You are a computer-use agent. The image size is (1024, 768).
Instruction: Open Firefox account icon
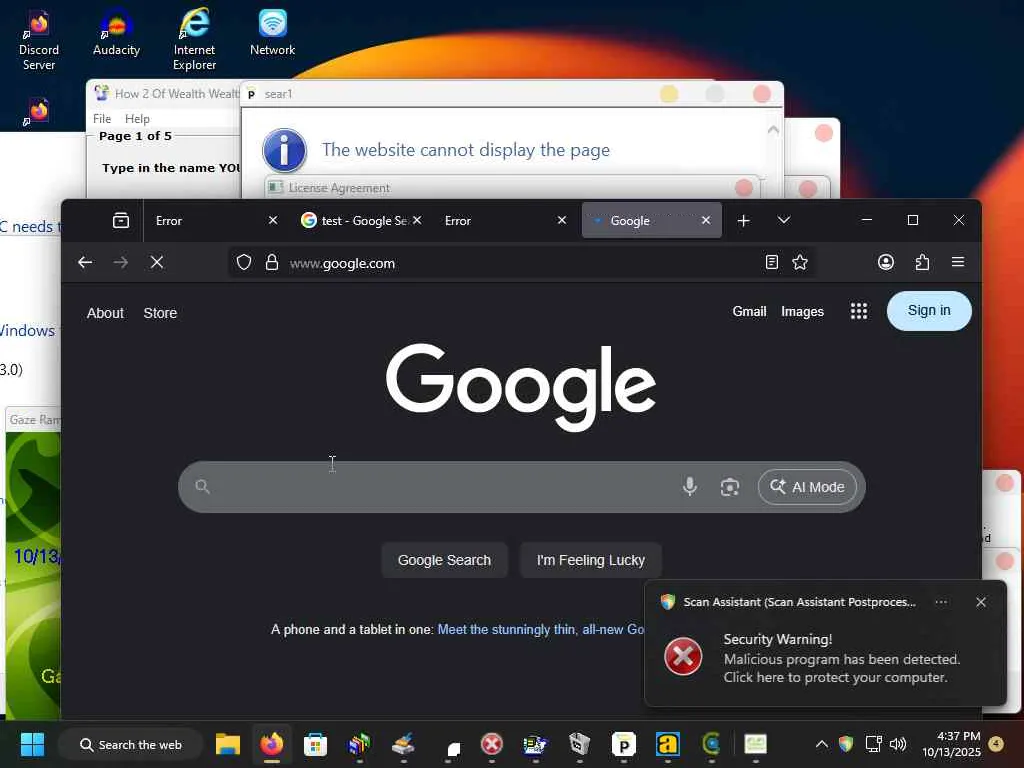pos(886,263)
